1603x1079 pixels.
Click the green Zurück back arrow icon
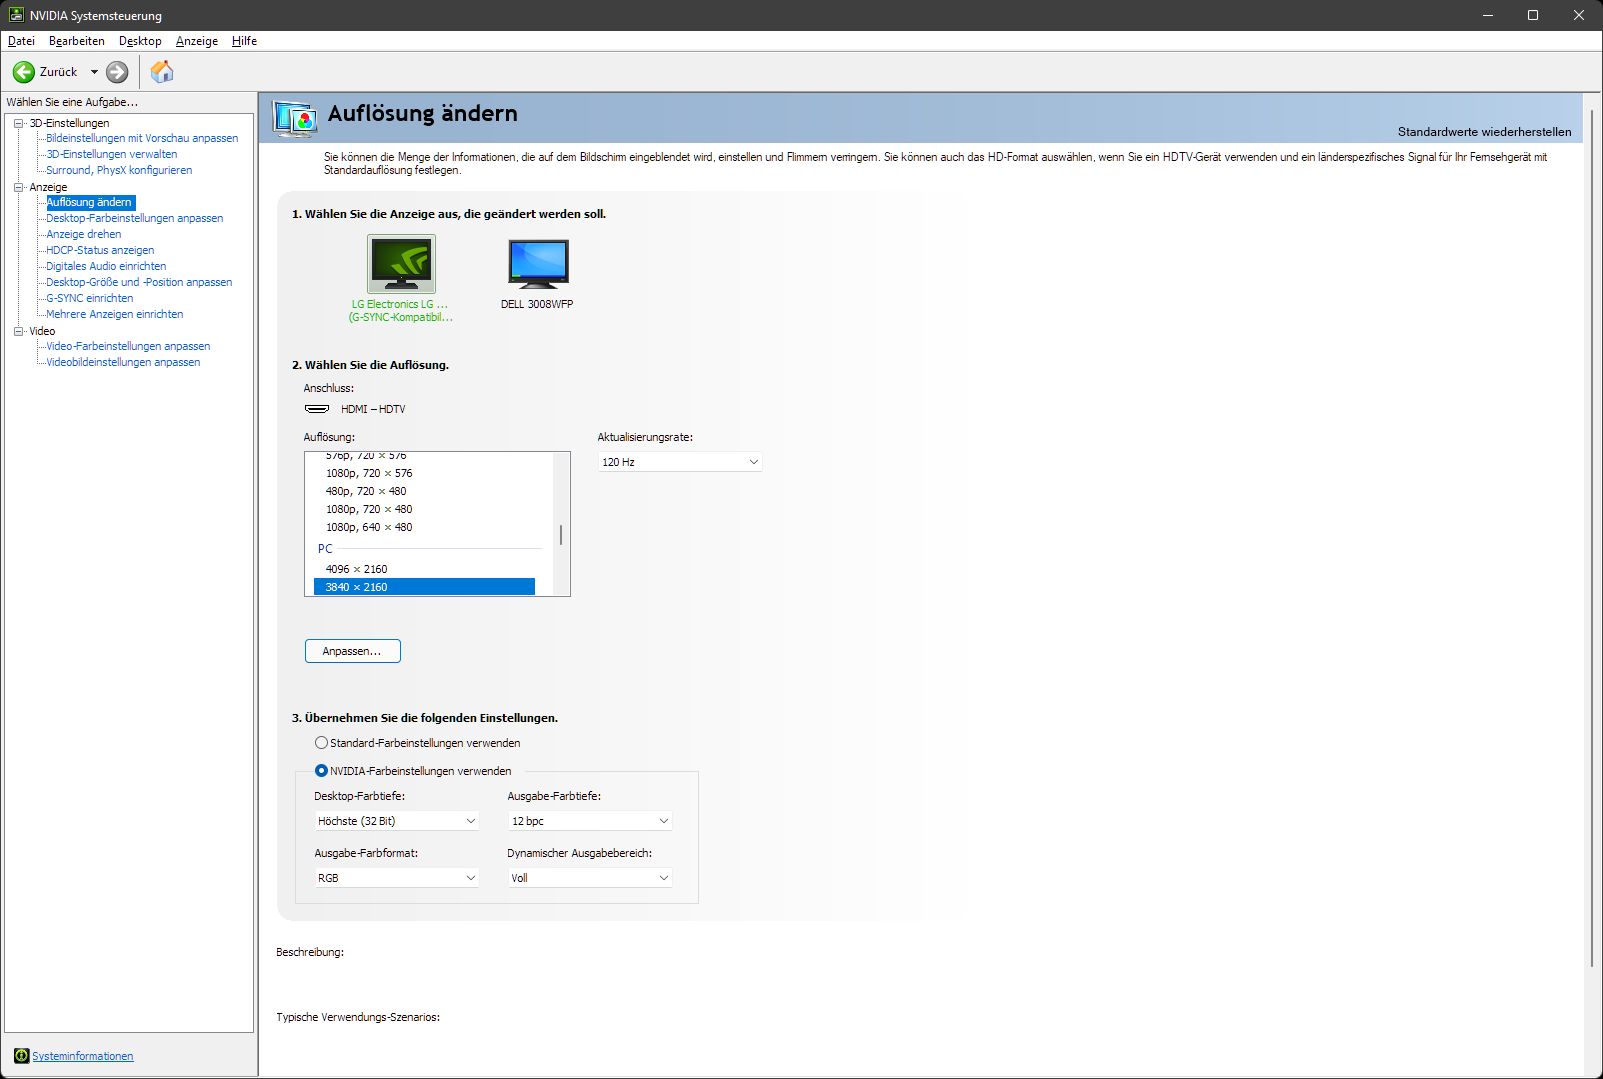coord(23,72)
